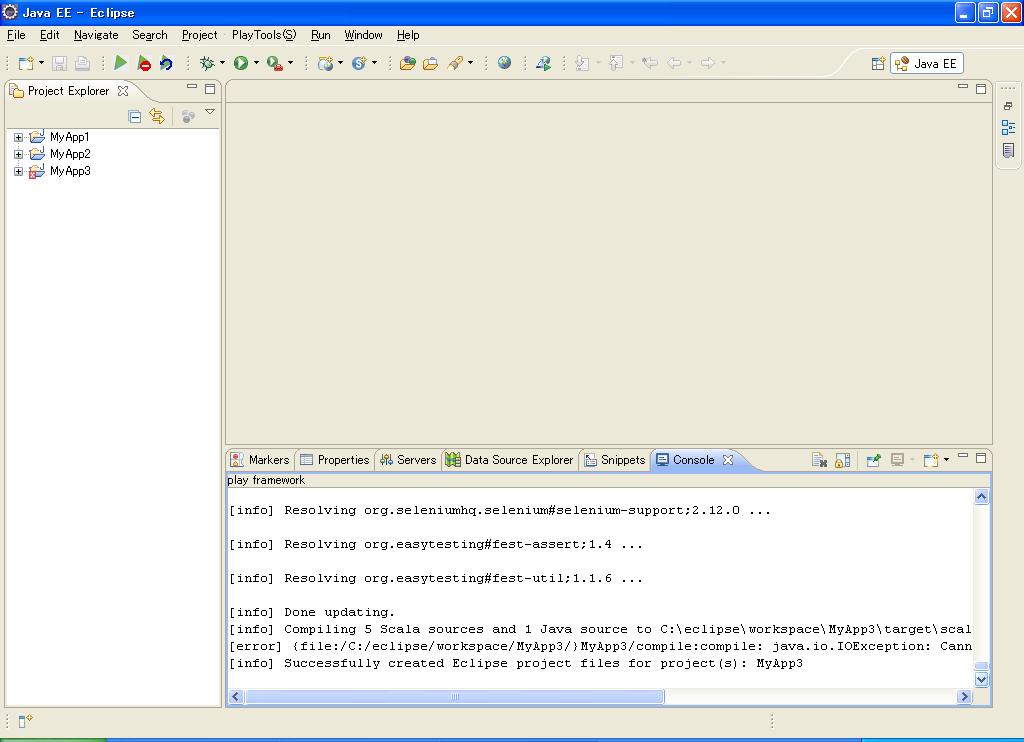This screenshot has width=1024, height=742.
Task: Close the Project Explorer tab
Action: [x=123, y=91]
